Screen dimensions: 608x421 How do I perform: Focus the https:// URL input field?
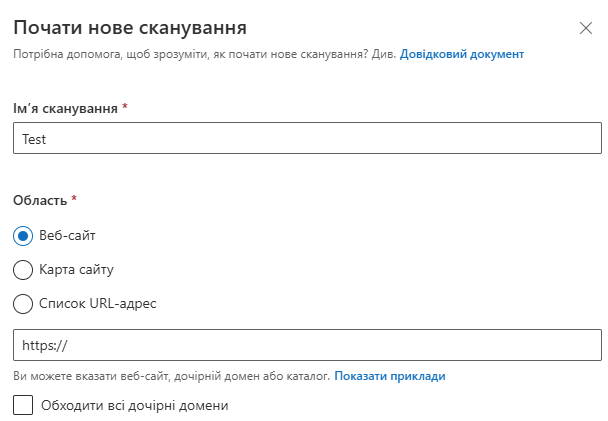coord(307,346)
